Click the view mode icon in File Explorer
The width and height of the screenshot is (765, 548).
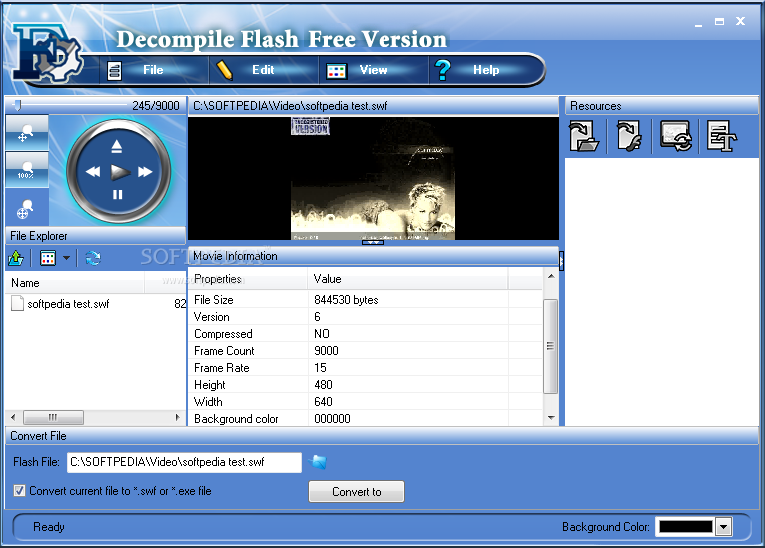tap(48, 258)
